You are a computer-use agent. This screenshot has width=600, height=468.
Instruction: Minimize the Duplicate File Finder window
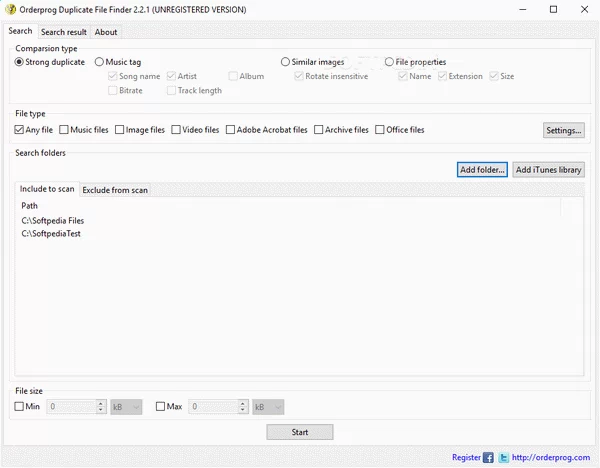[x=523, y=10]
